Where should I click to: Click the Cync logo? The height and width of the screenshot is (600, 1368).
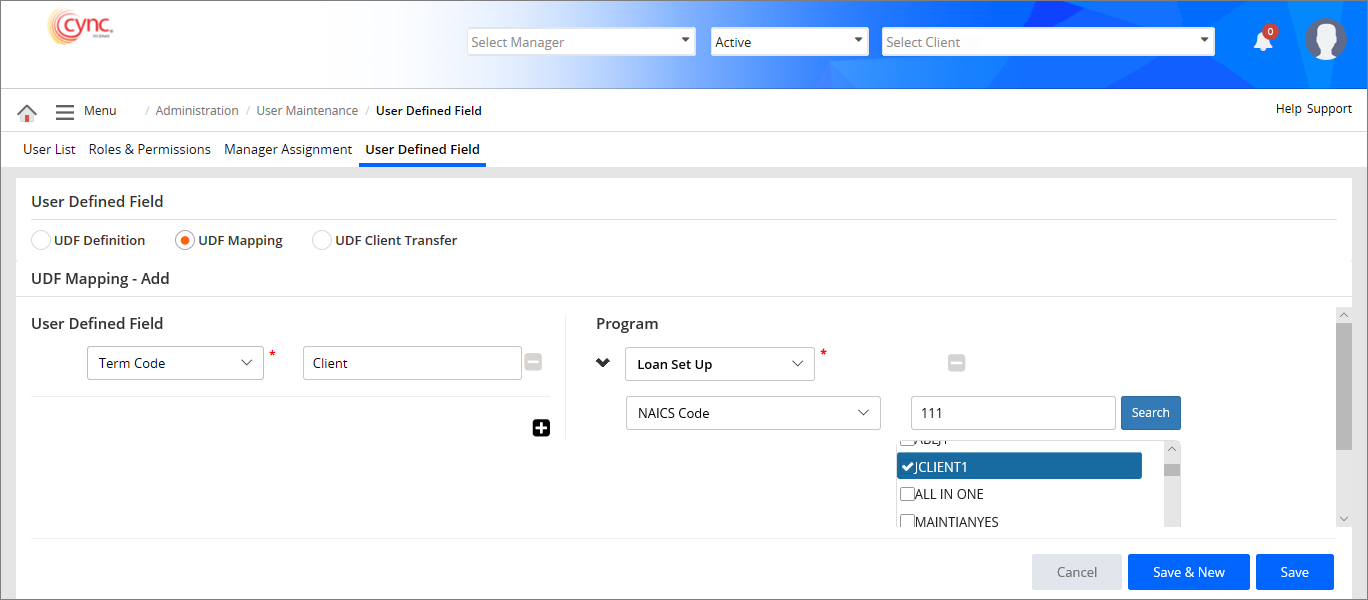[81, 28]
